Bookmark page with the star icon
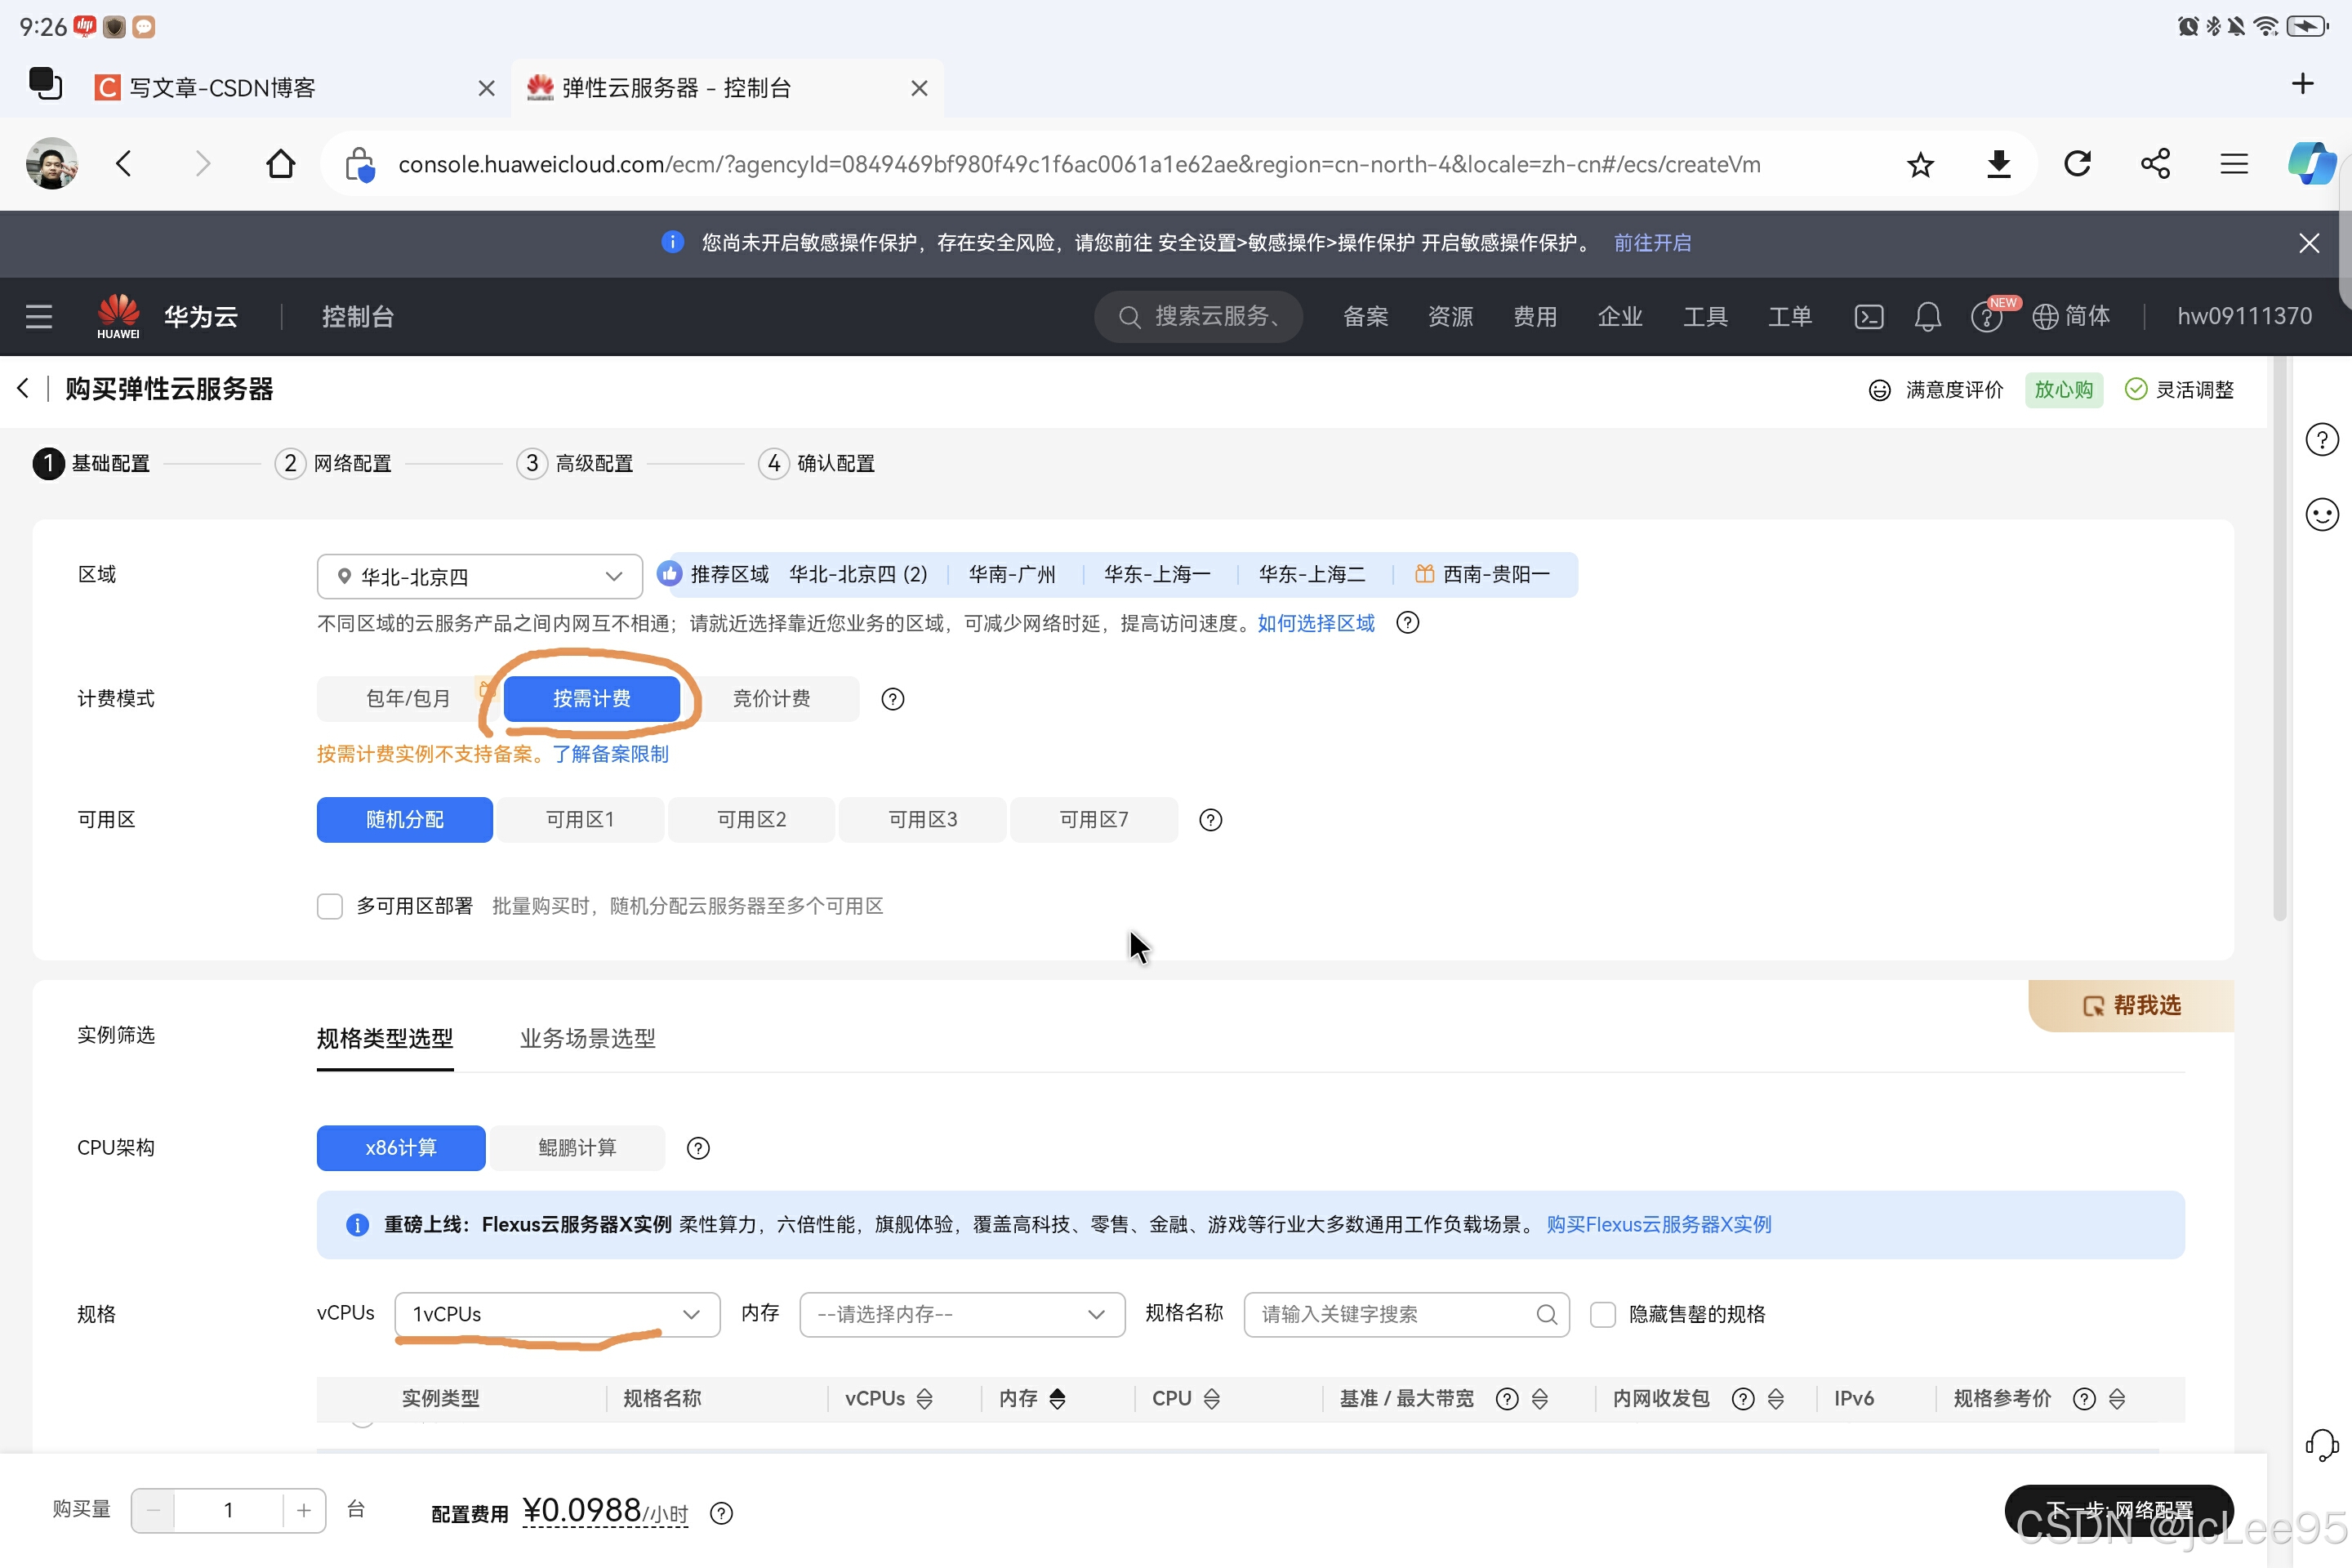This screenshot has height=1568, width=2352. [x=1919, y=164]
